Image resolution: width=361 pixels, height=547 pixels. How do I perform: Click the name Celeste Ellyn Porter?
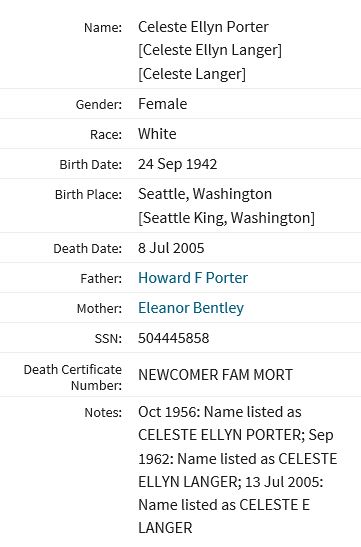coord(203,27)
